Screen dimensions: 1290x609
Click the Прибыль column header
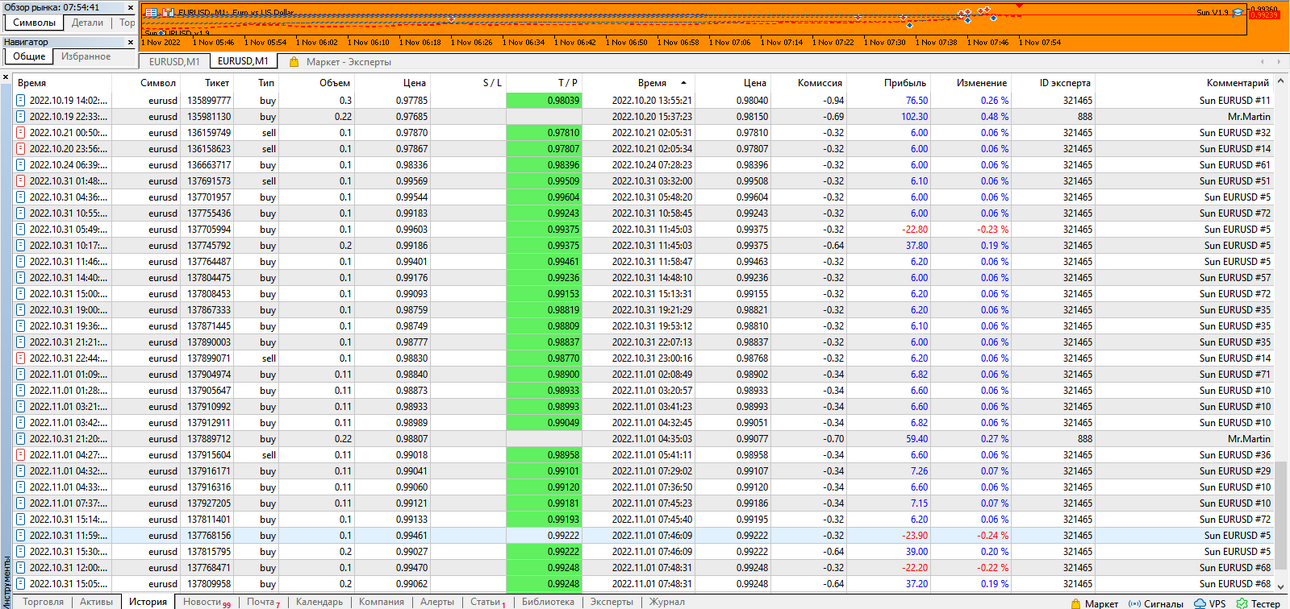(906, 83)
